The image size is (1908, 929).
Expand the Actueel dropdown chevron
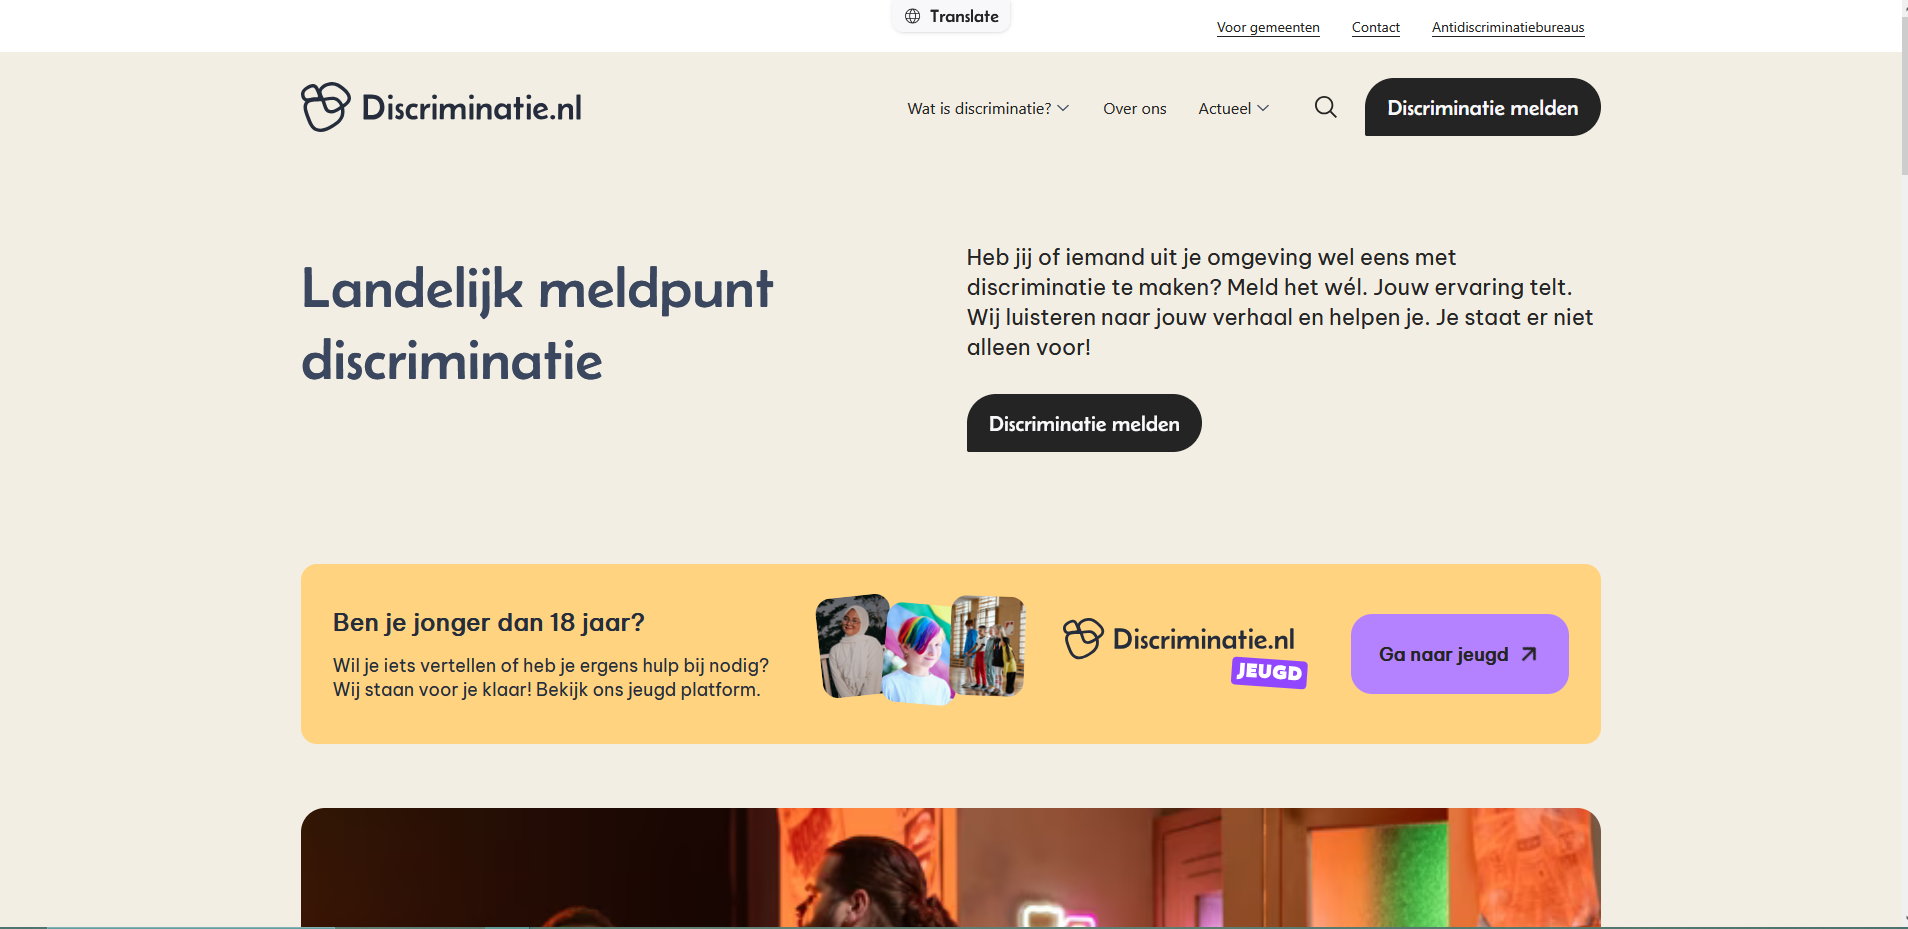1263,108
